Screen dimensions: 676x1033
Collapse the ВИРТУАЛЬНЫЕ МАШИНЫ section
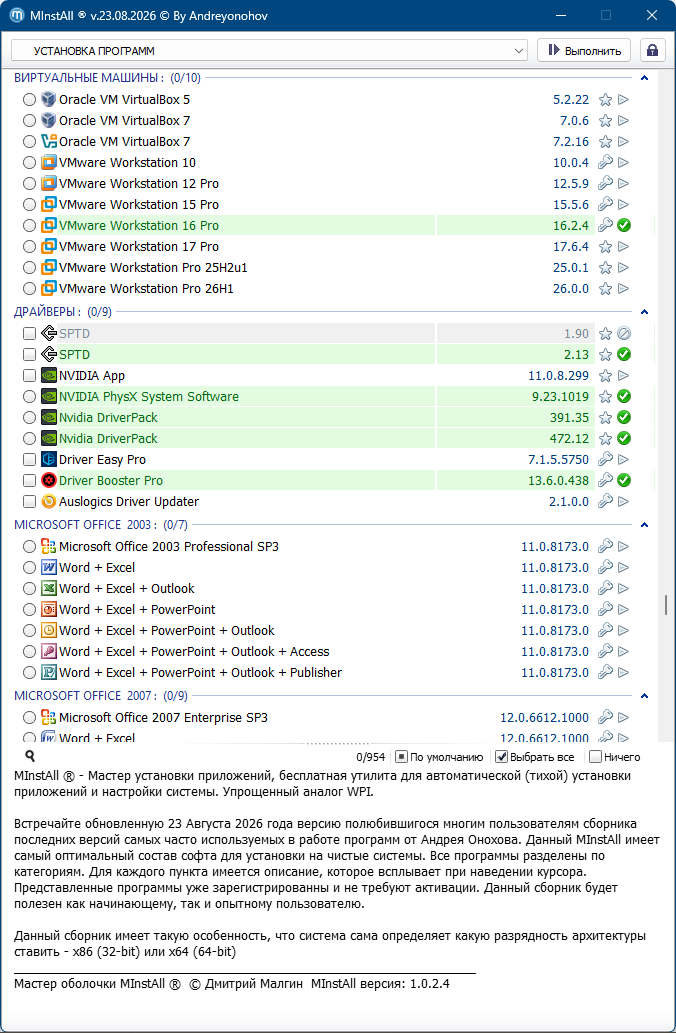point(644,78)
